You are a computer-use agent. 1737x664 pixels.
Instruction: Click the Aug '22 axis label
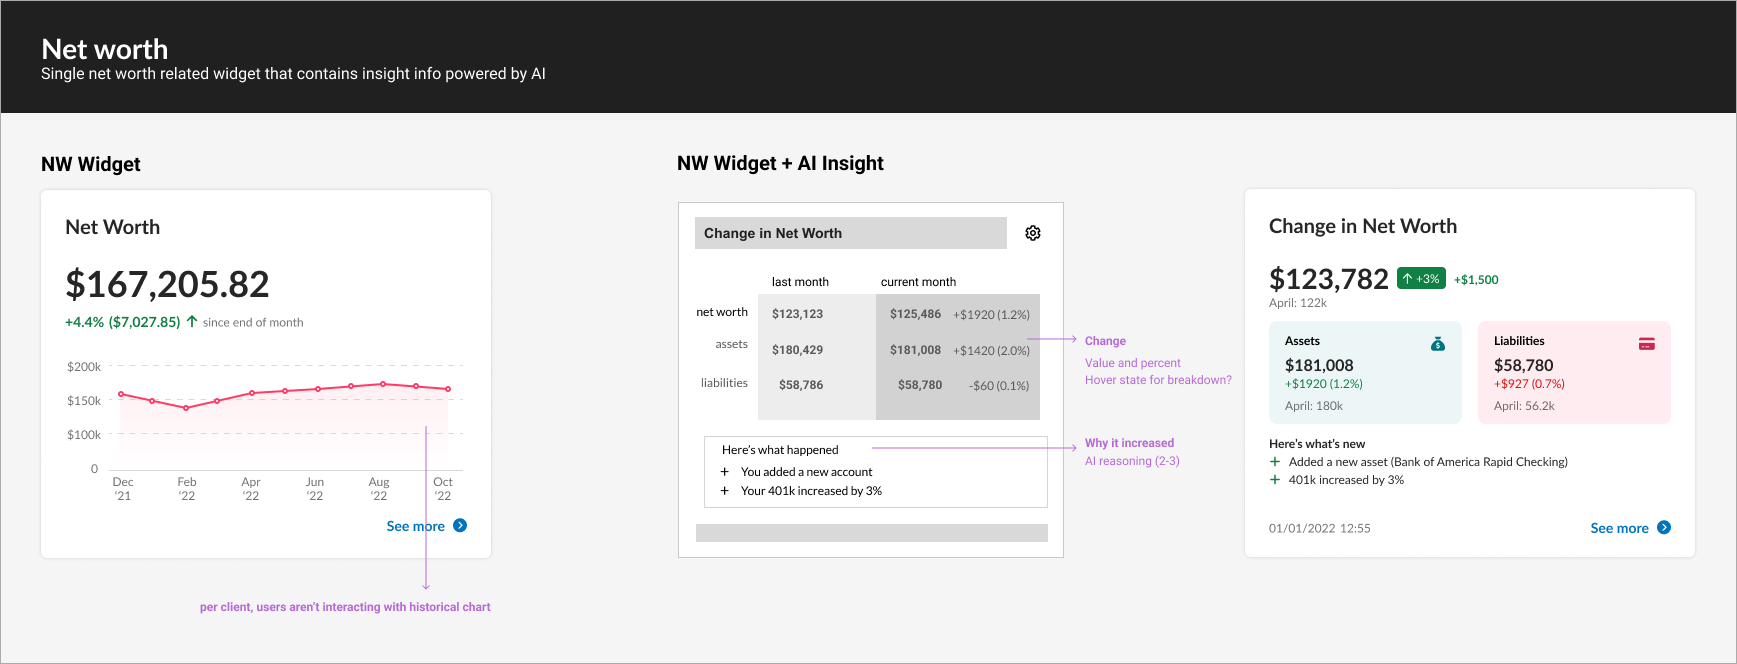379,489
